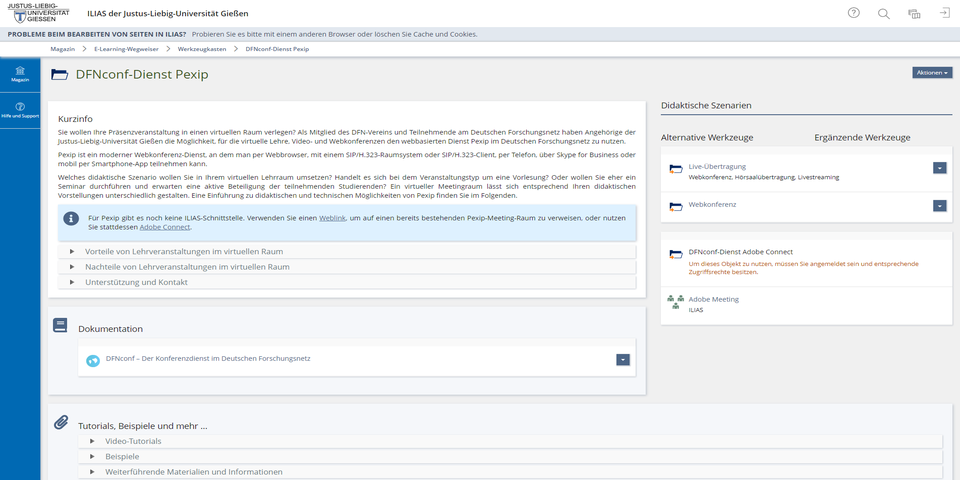Open Adobe Meeting link
The image size is (960, 480).
tap(714, 299)
